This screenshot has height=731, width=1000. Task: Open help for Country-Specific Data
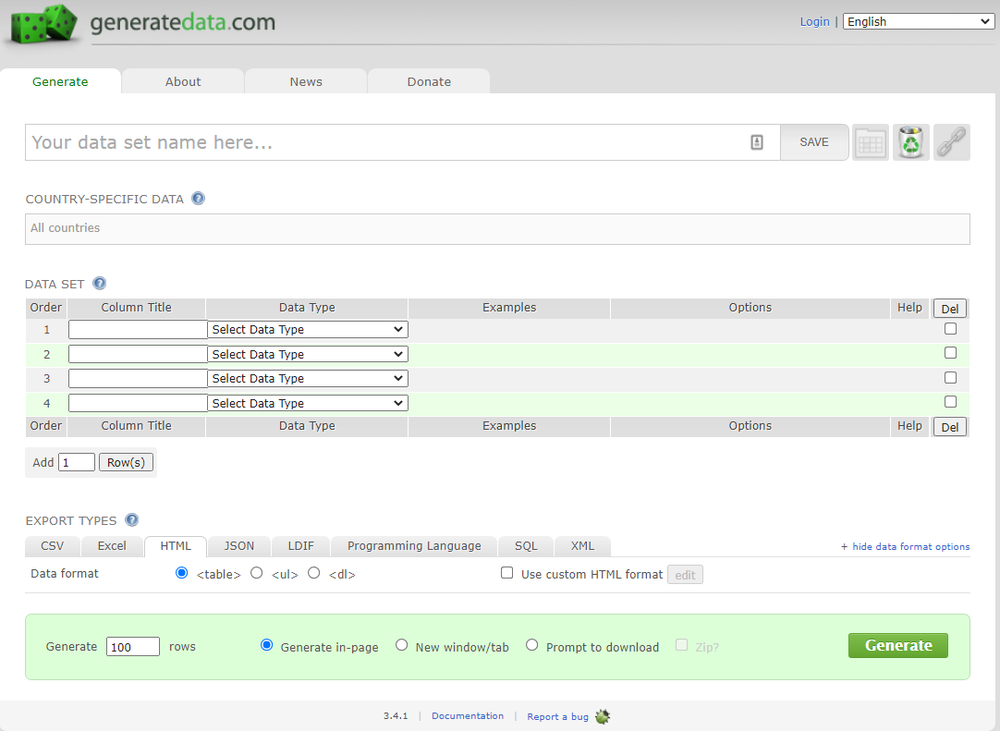pos(197,198)
